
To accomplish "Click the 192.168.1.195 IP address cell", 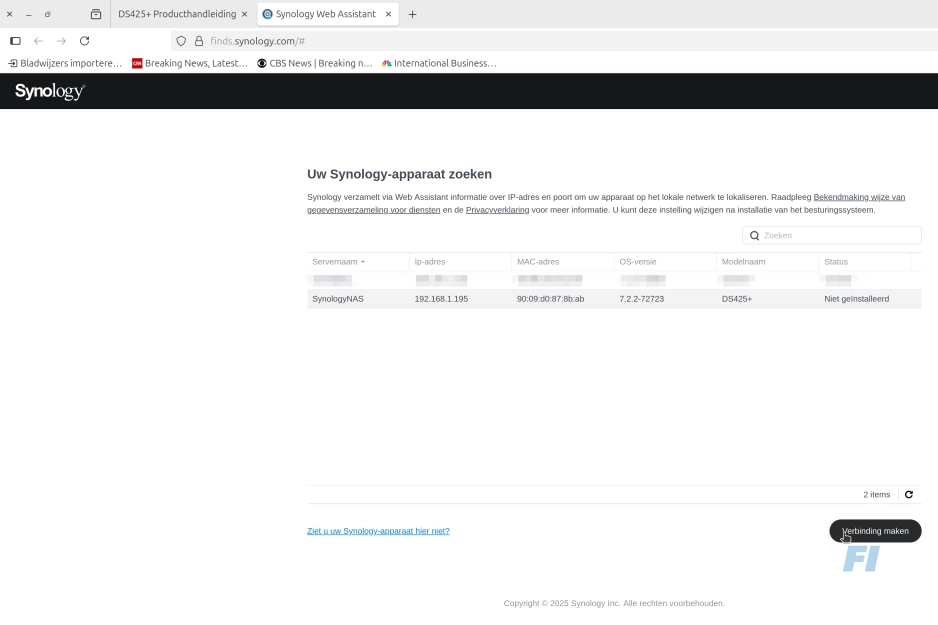I will (x=441, y=299).
